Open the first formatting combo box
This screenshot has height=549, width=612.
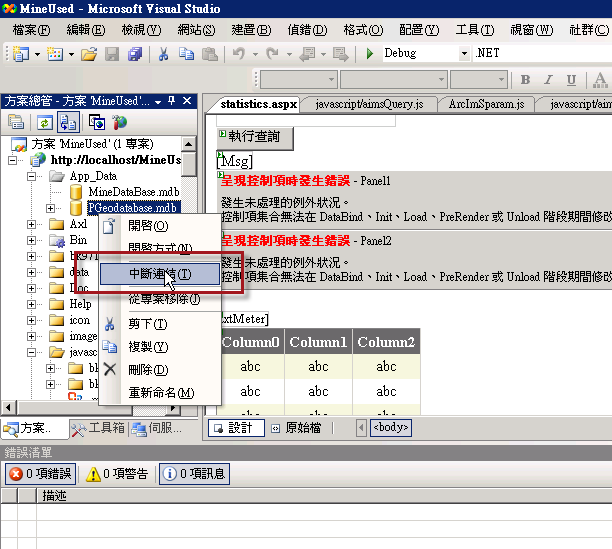(x=299, y=80)
